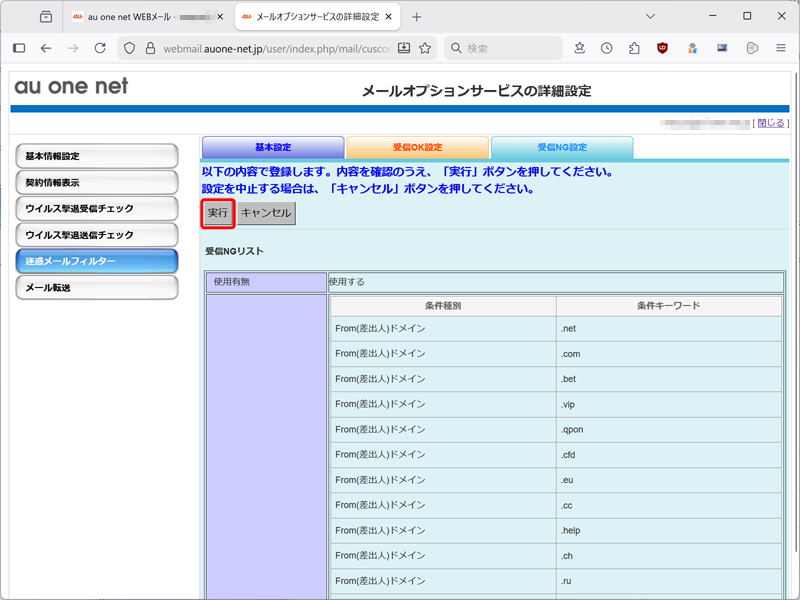Switch to the 基本設定 tab

pyautogui.click(x=273, y=147)
